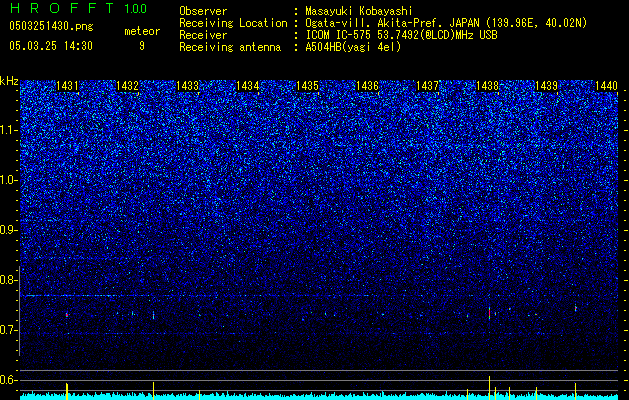Click the 1431 time marker
Image resolution: width=629 pixels, height=400 pixels.
67,86
